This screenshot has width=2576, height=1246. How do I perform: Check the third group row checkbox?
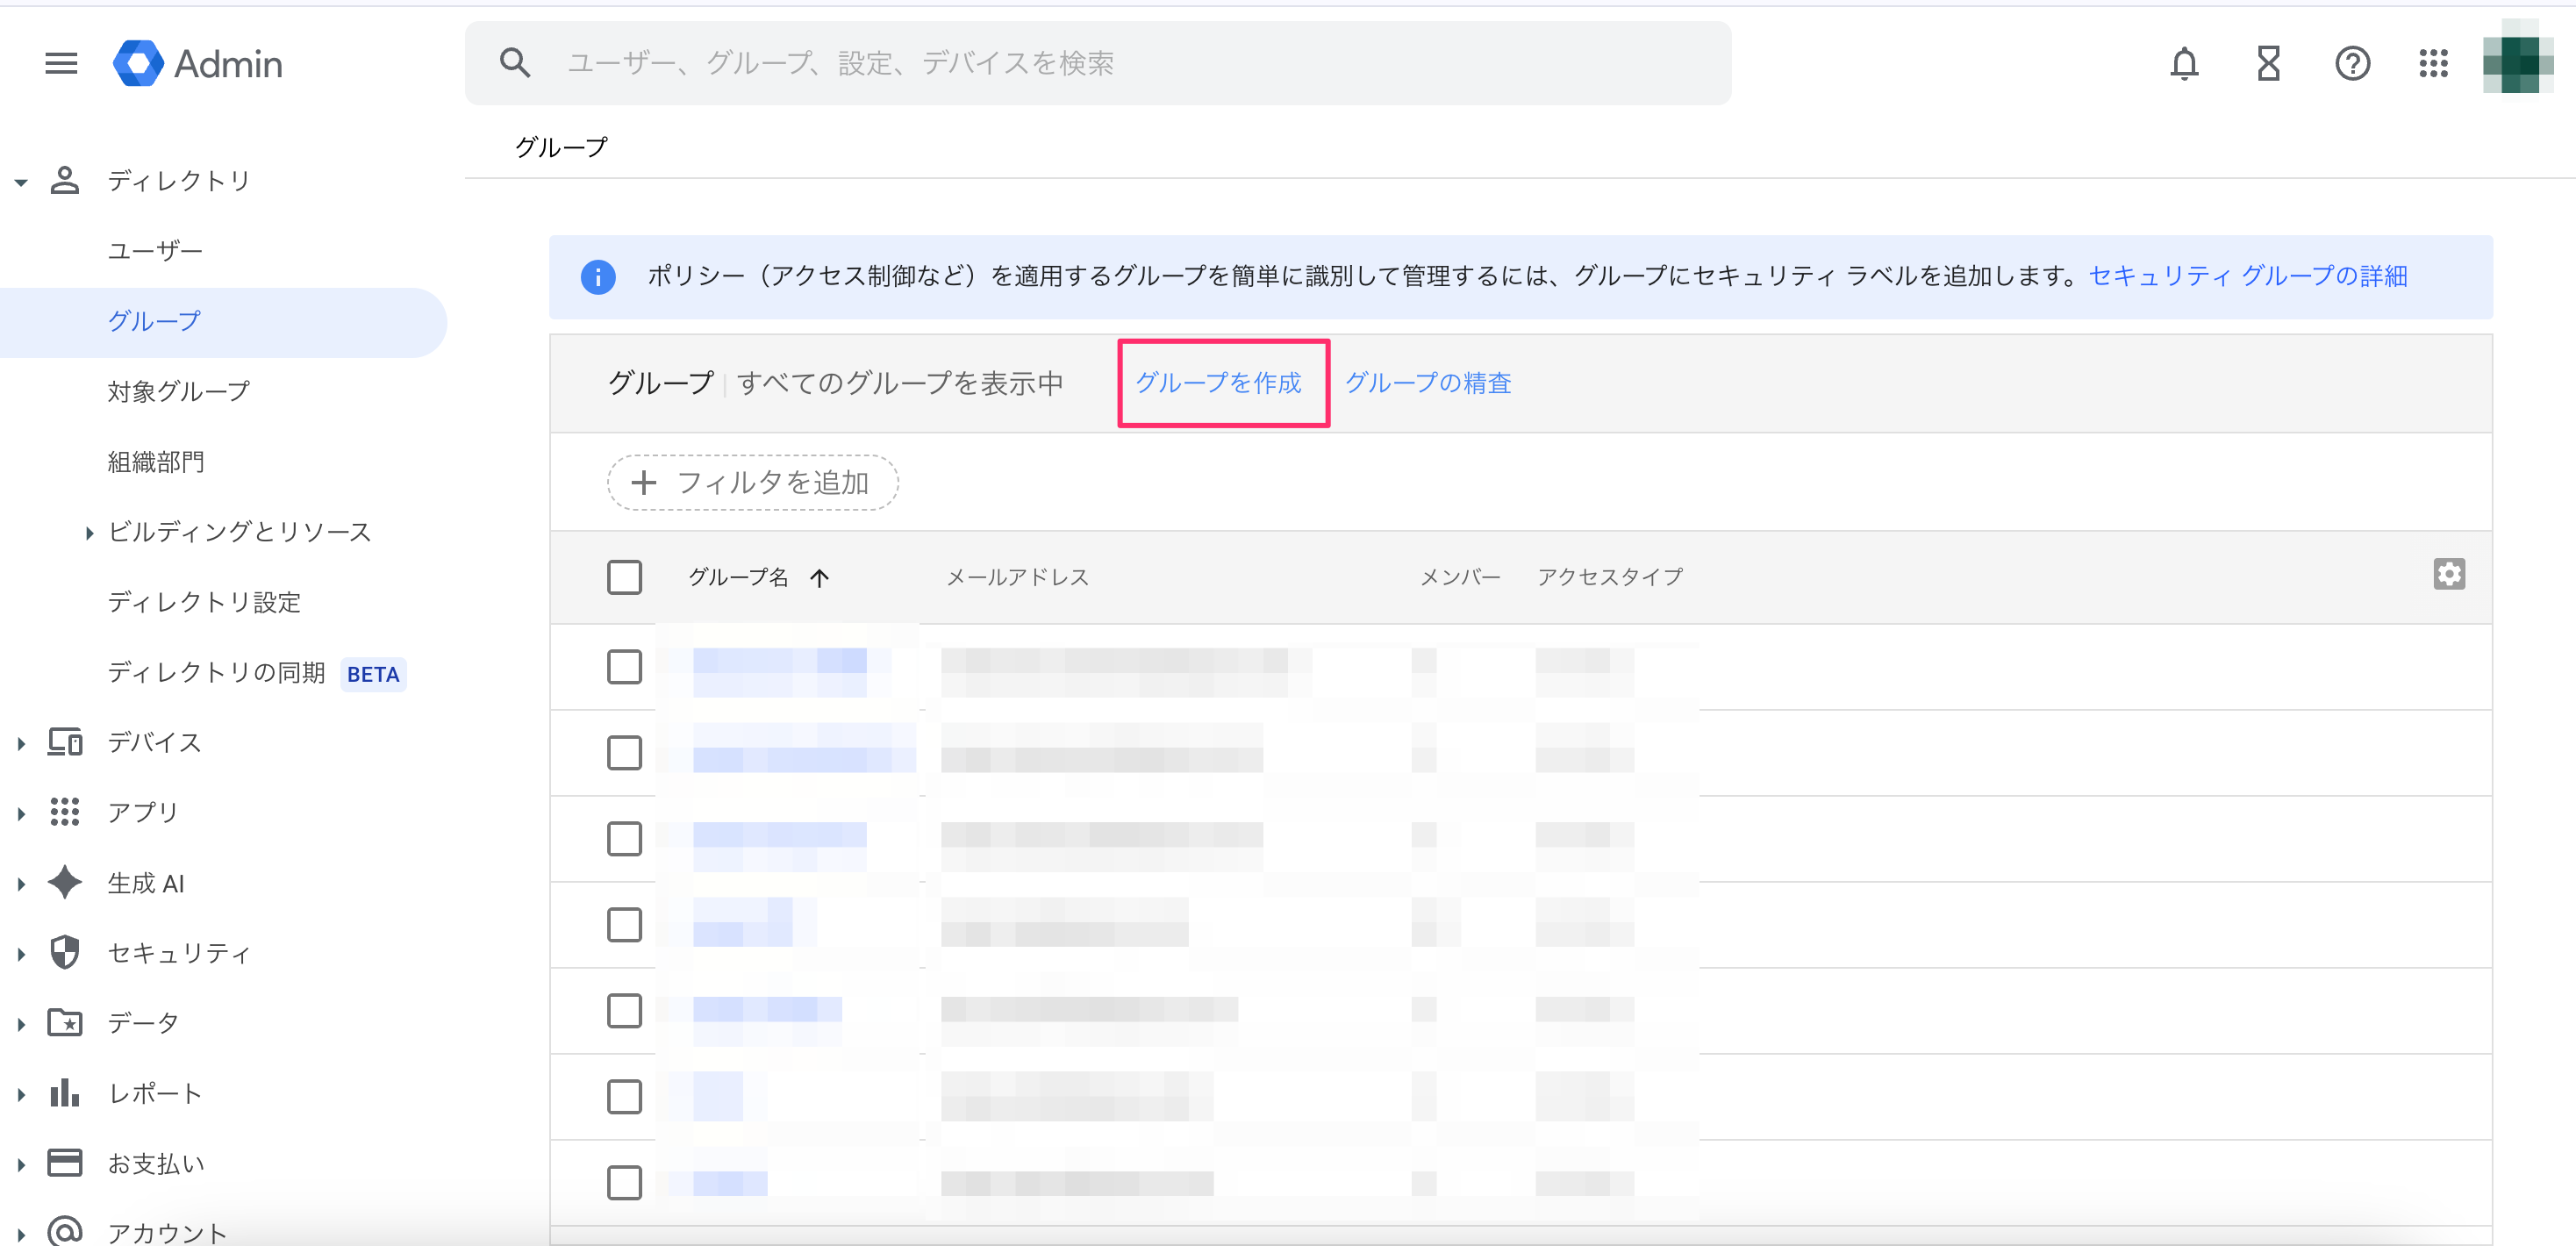click(624, 839)
